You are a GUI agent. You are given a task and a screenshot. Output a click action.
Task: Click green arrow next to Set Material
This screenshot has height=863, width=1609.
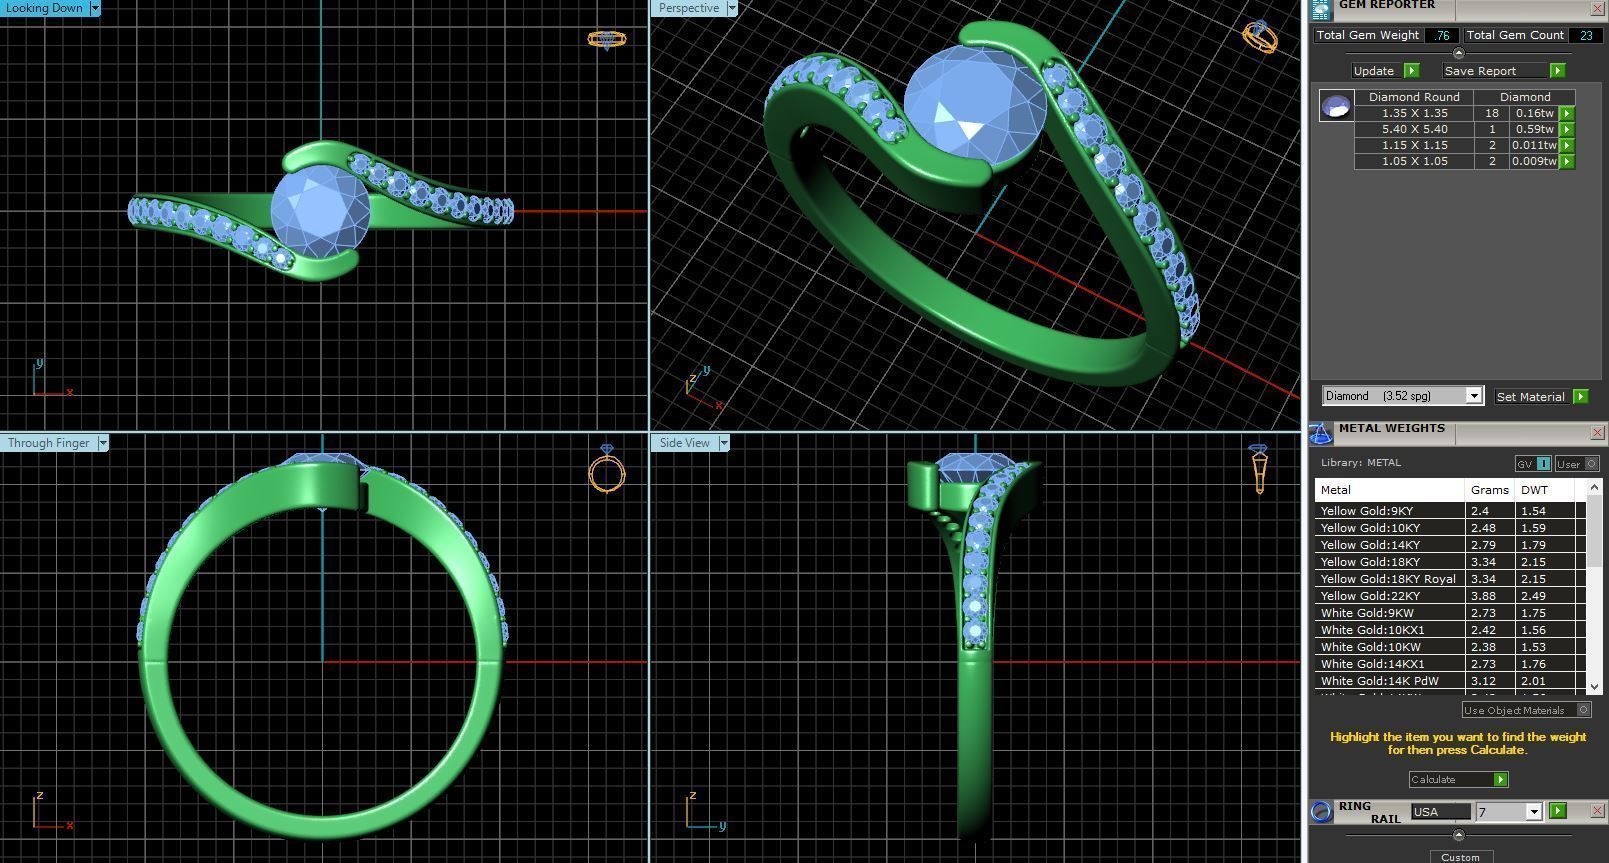(1580, 397)
